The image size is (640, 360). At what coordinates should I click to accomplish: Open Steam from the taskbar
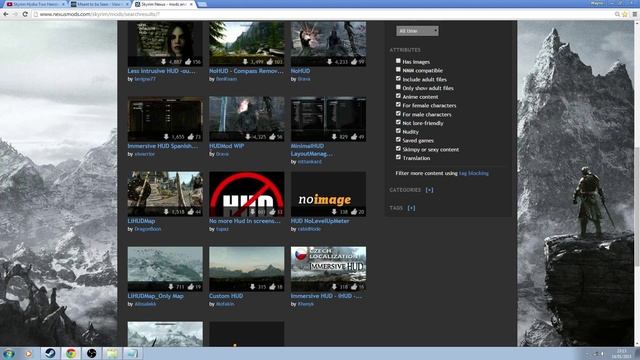click(x=50, y=353)
